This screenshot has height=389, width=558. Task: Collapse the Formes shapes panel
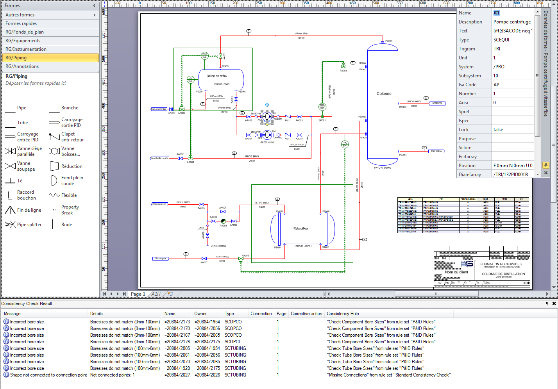coord(94,5)
